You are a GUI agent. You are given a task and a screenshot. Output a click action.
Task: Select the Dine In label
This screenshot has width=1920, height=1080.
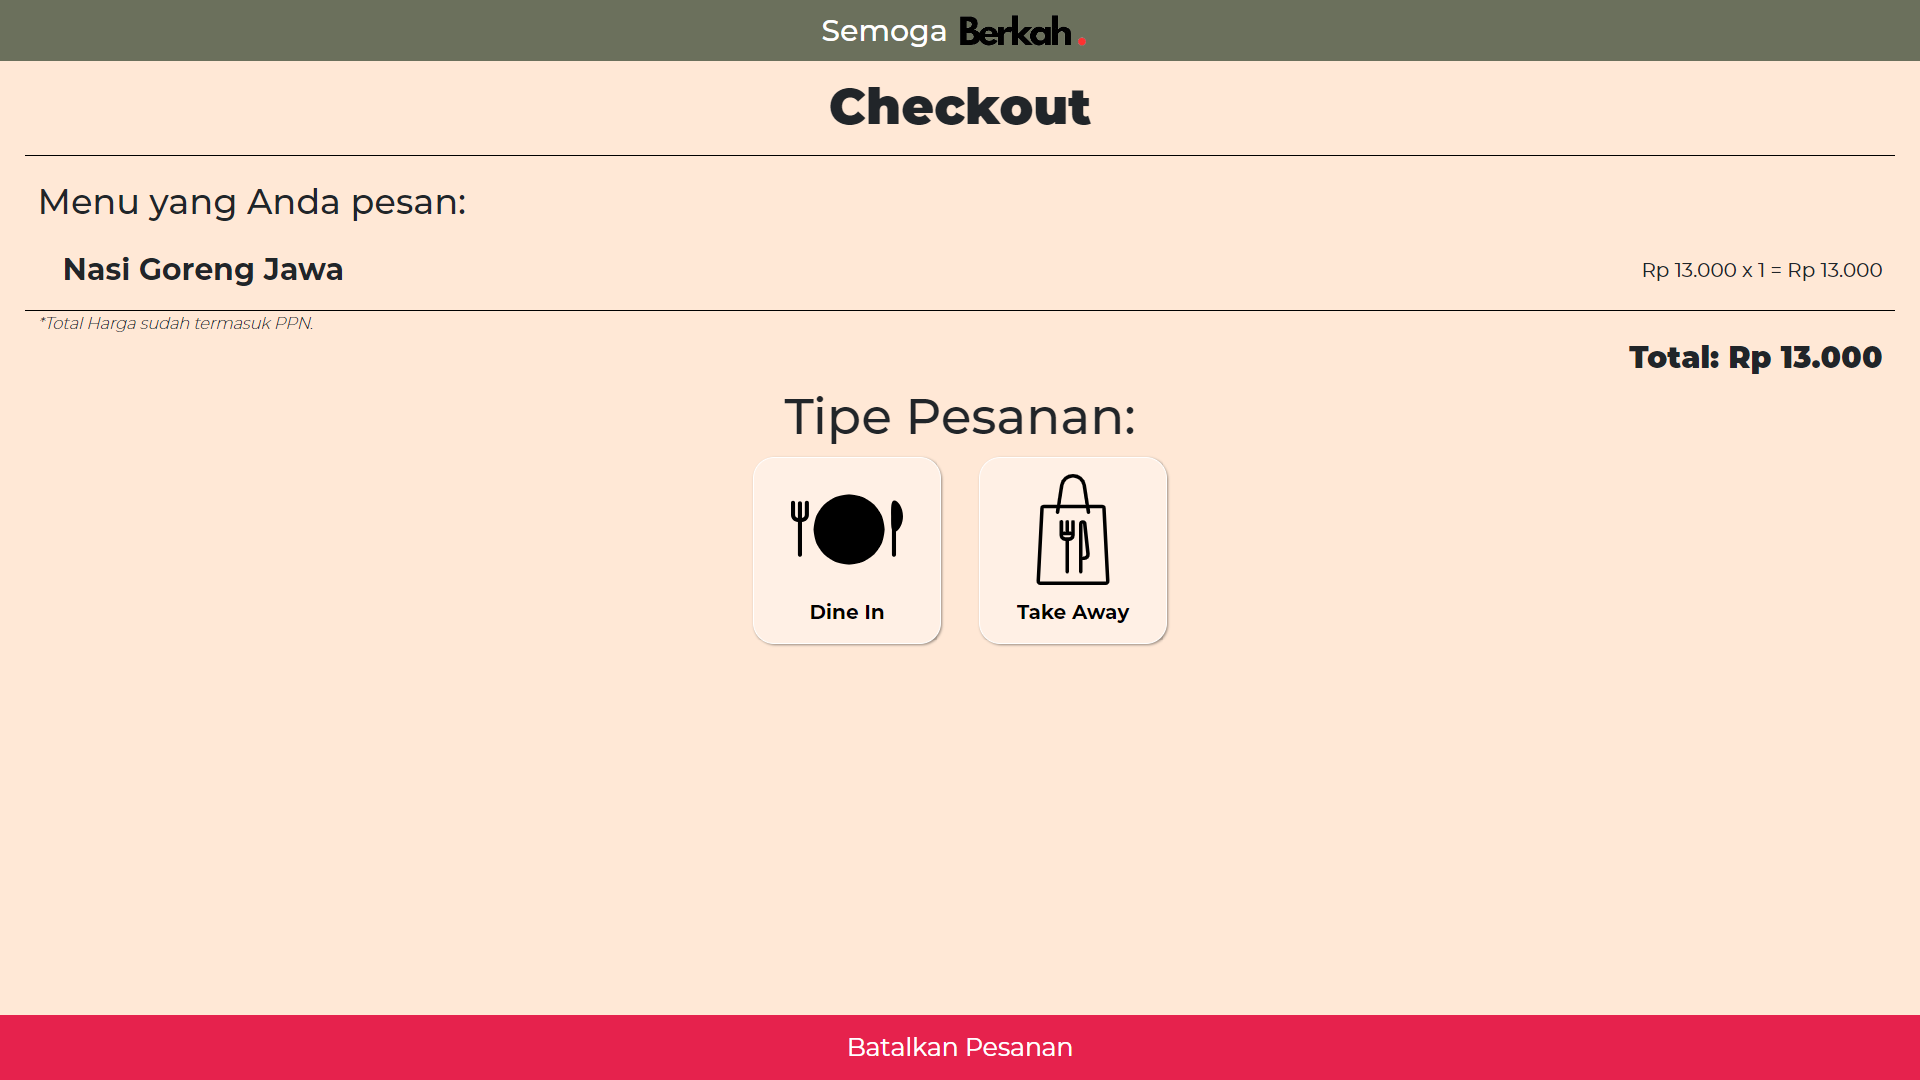coord(847,612)
